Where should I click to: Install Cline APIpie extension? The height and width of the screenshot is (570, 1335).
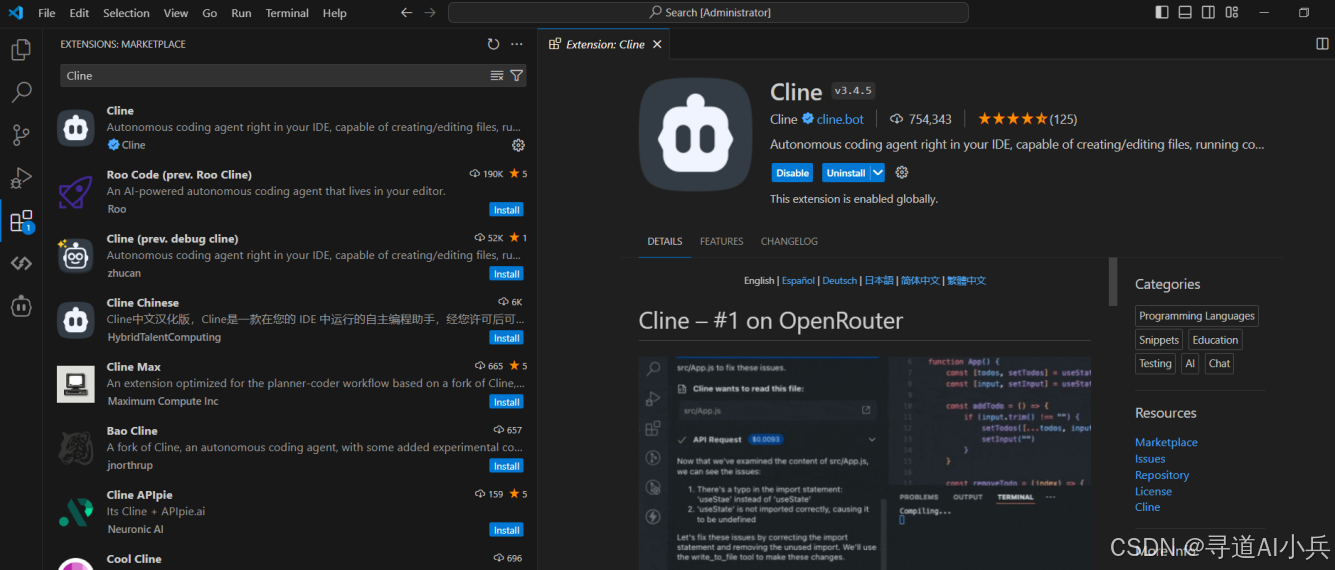pyautogui.click(x=507, y=530)
